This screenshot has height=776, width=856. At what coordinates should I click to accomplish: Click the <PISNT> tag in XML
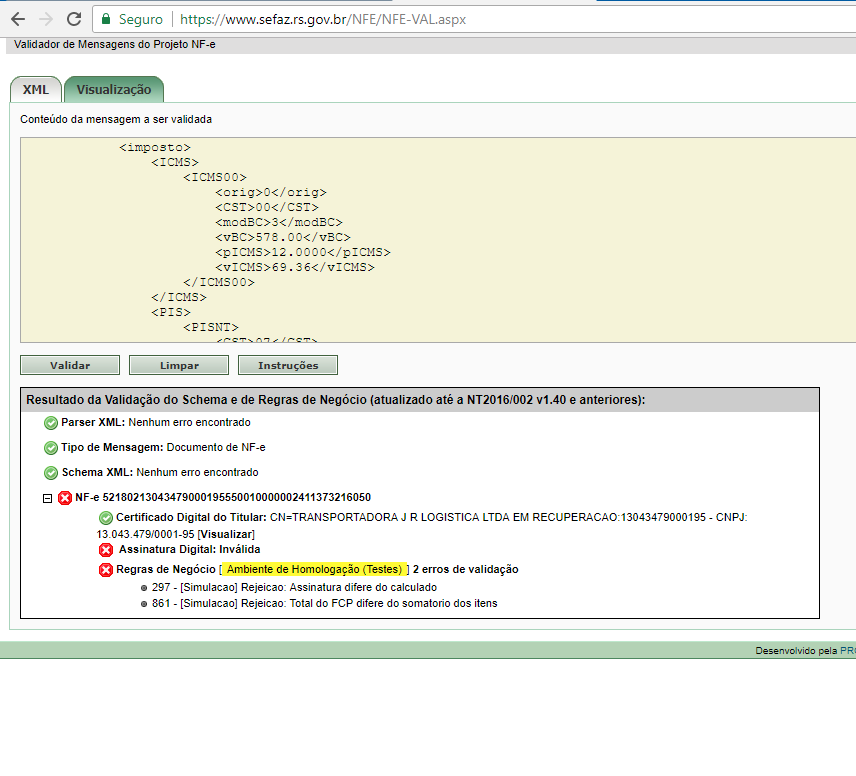pos(211,327)
